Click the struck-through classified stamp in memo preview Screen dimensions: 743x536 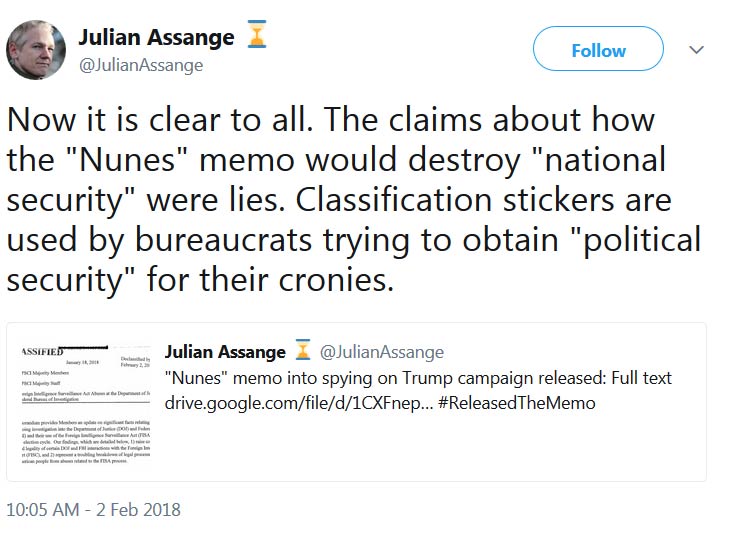[x=41, y=352]
